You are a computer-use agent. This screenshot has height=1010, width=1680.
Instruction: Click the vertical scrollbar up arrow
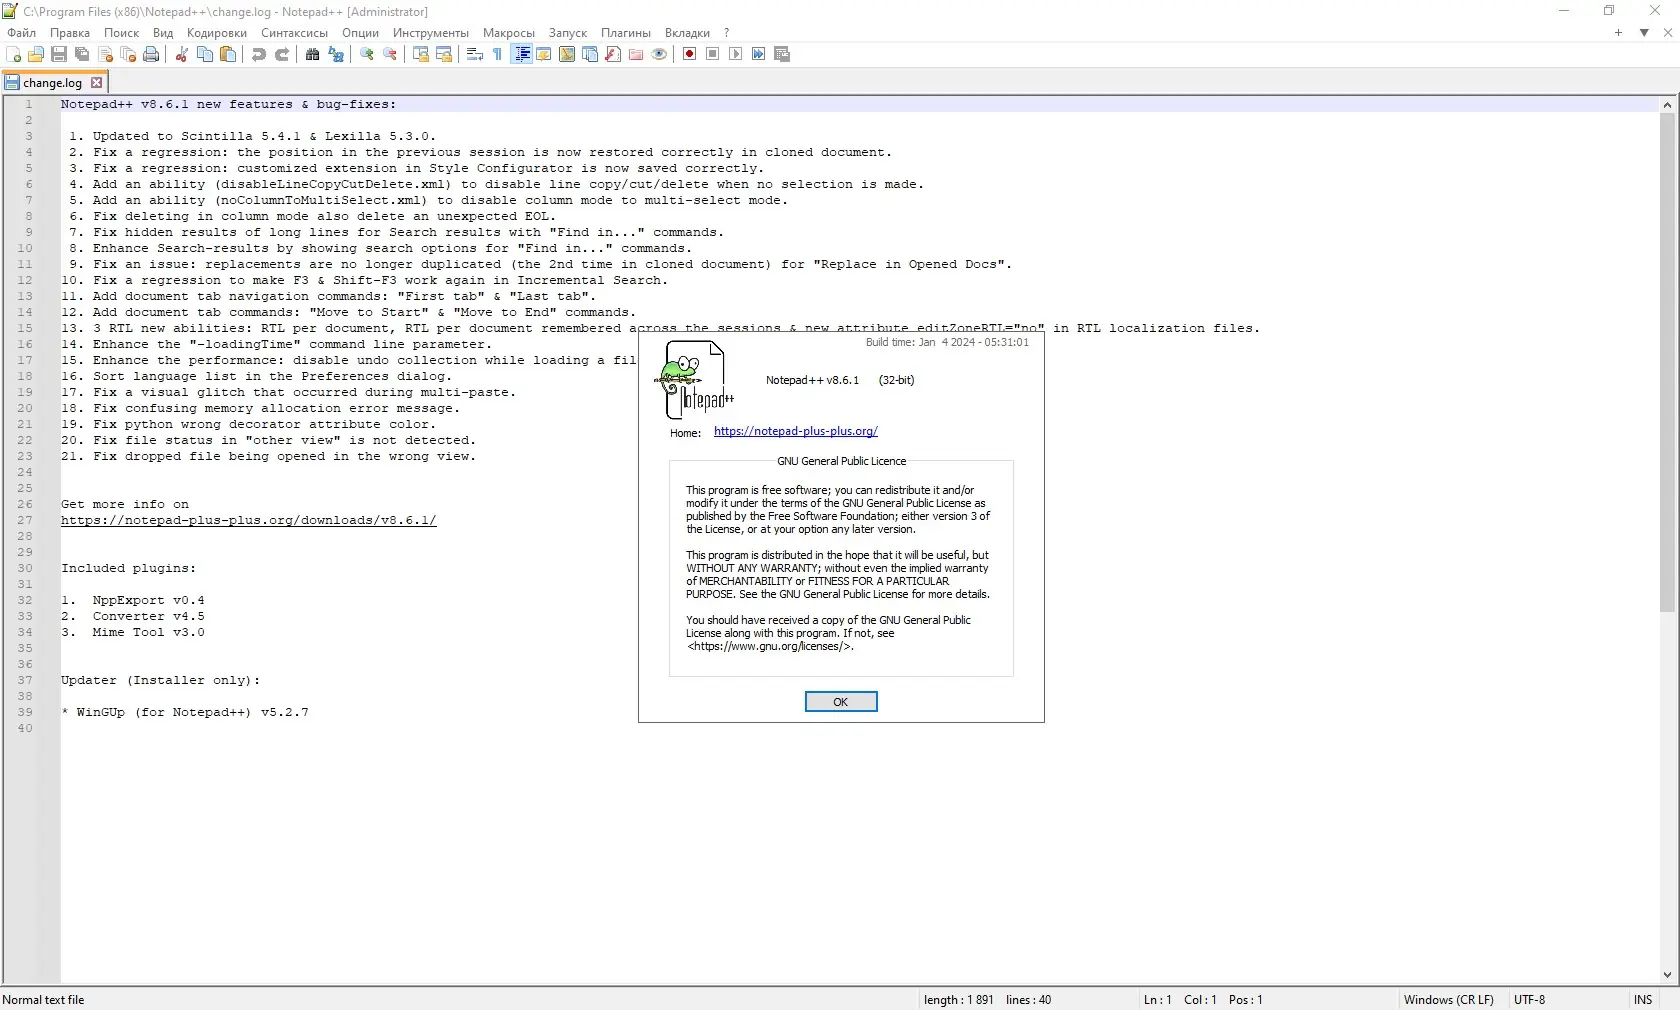(1667, 104)
